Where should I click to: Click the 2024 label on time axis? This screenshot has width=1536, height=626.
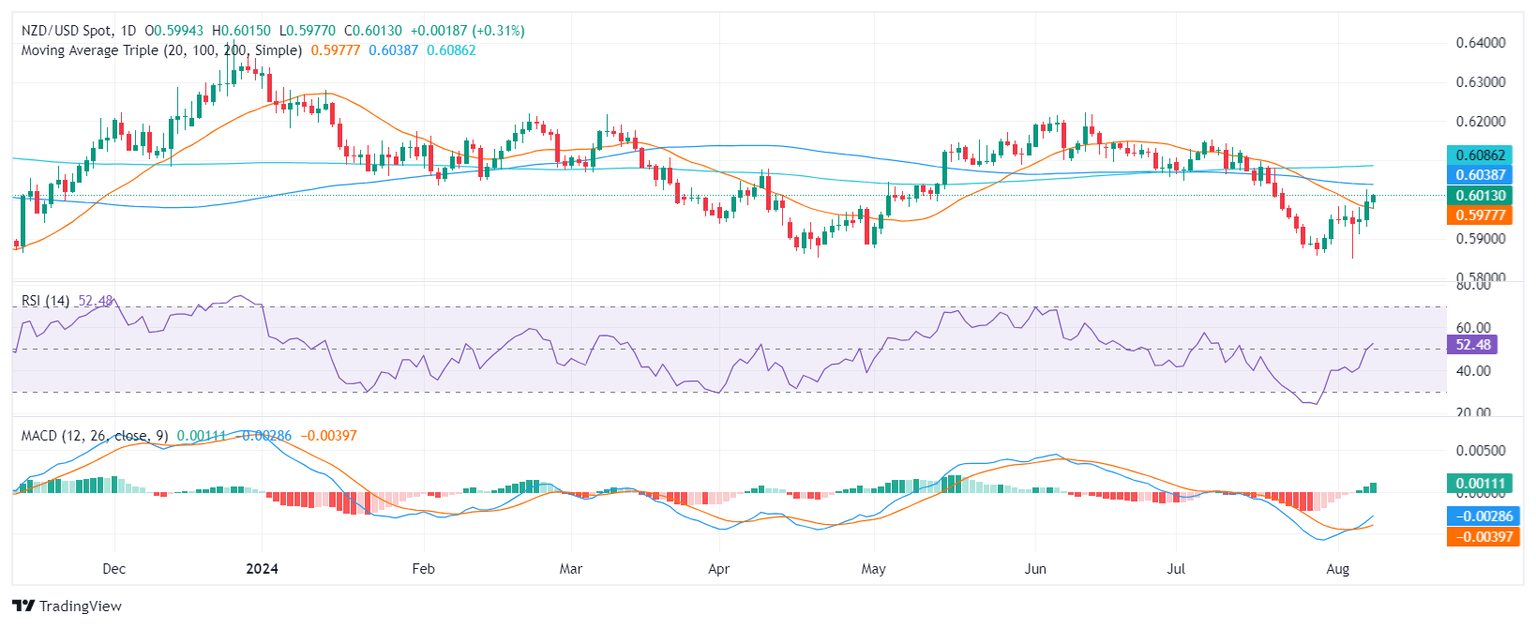point(261,569)
